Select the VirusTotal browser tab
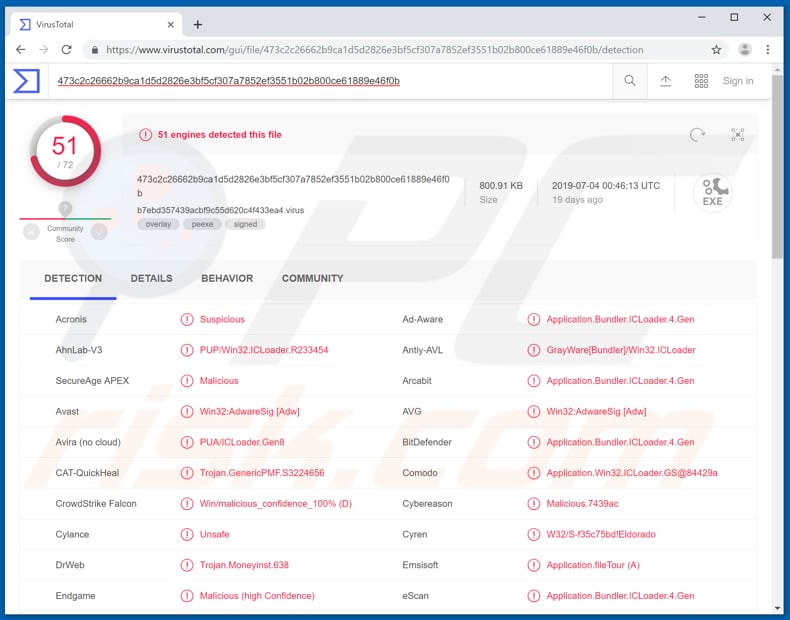 (x=96, y=25)
